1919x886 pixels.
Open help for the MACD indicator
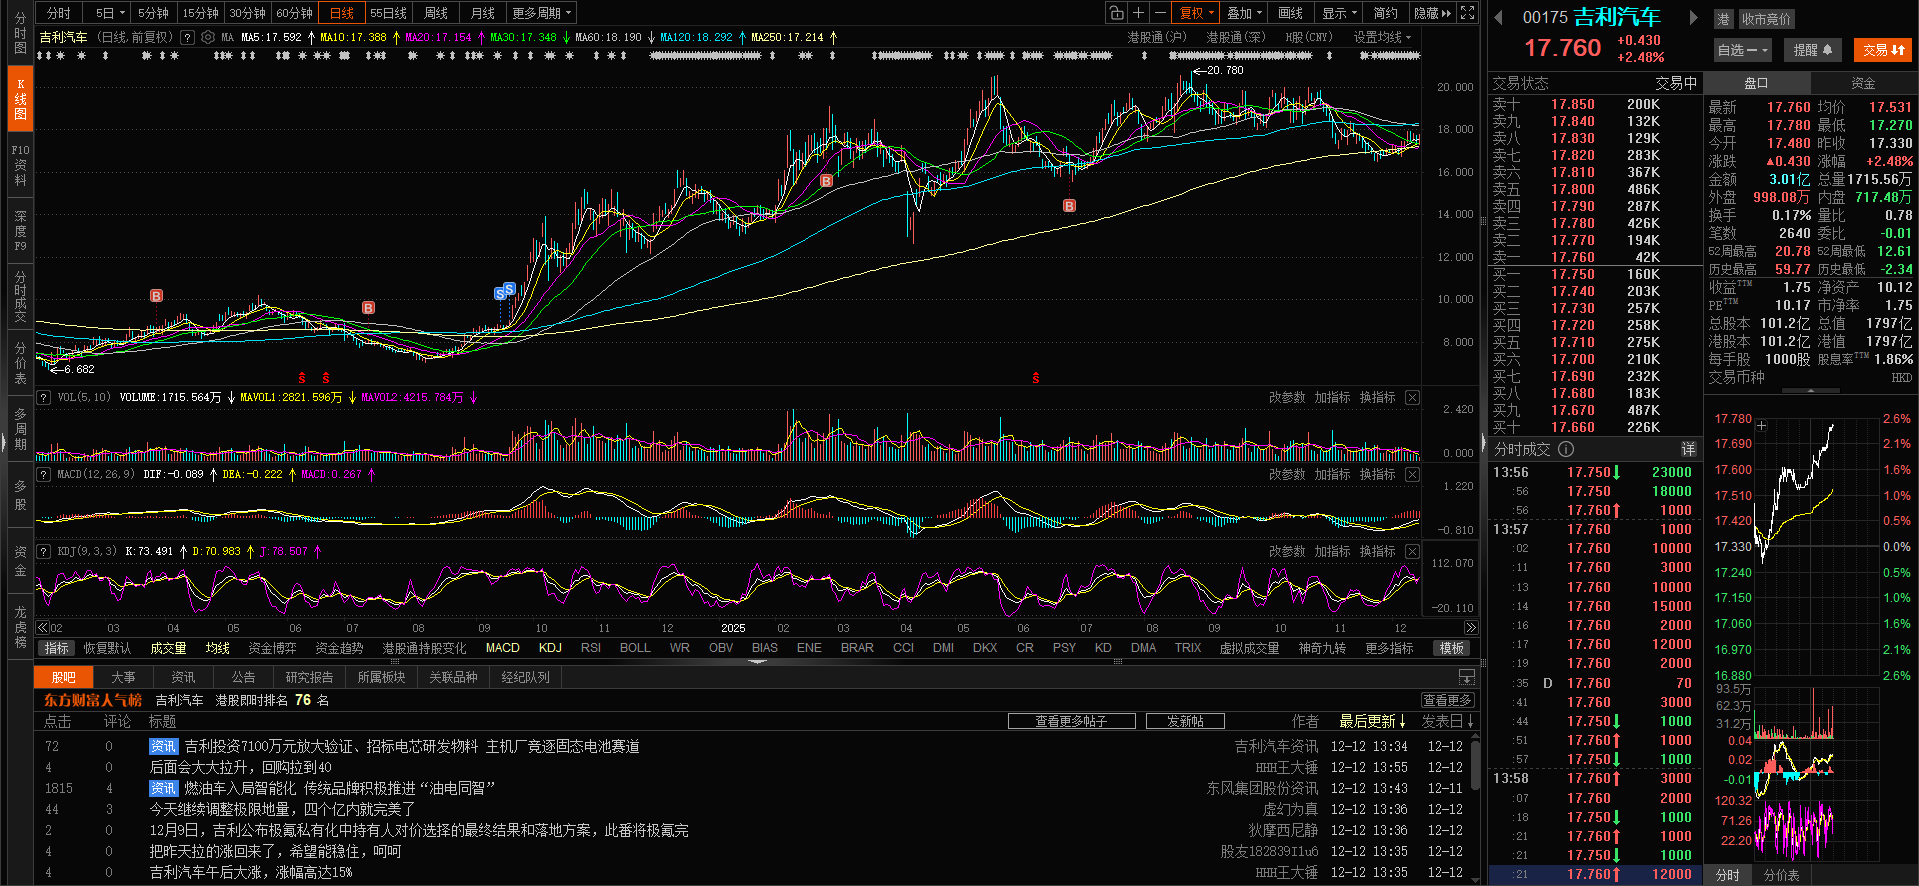click(44, 474)
